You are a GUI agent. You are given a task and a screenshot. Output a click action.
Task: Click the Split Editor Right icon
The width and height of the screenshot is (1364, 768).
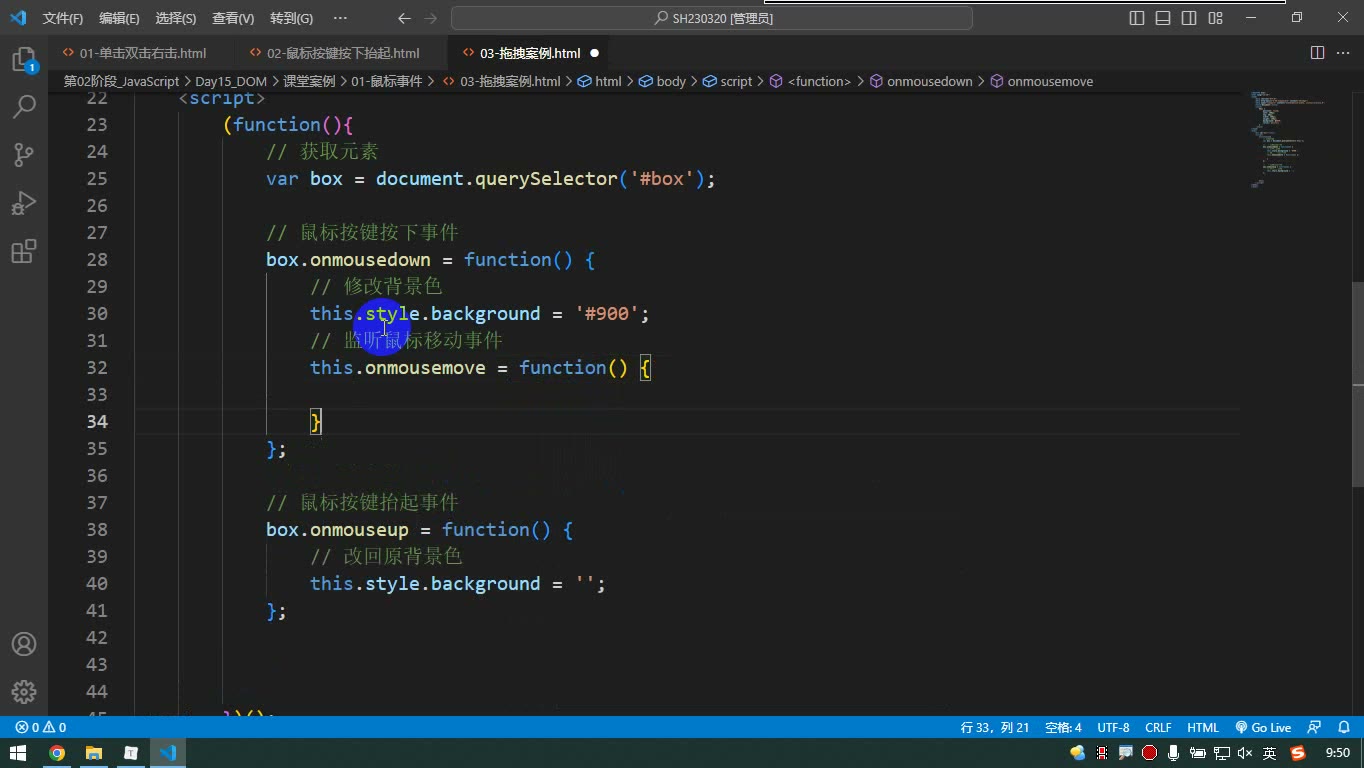(1317, 53)
